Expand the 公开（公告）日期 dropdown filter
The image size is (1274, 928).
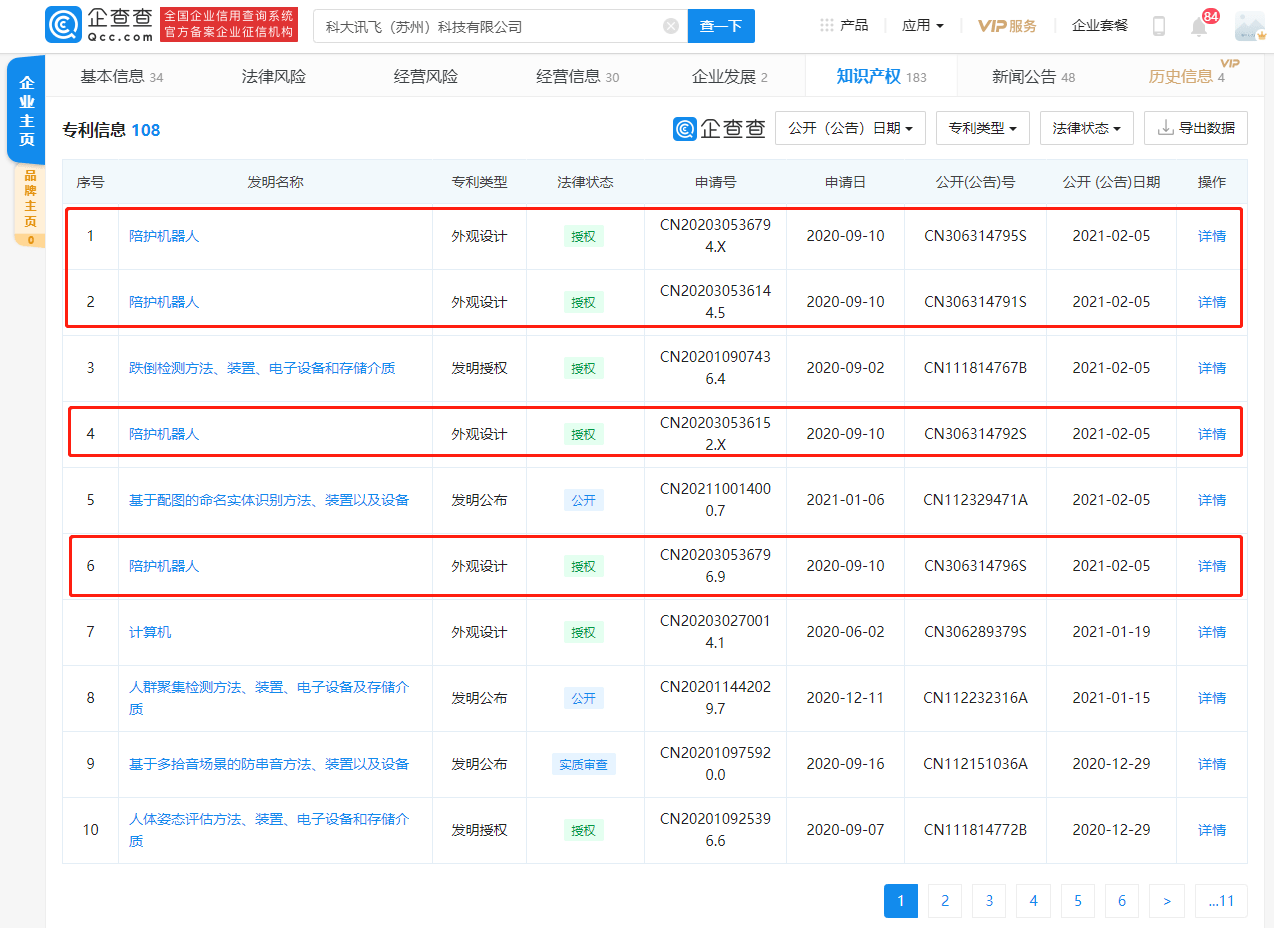tap(850, 128)
